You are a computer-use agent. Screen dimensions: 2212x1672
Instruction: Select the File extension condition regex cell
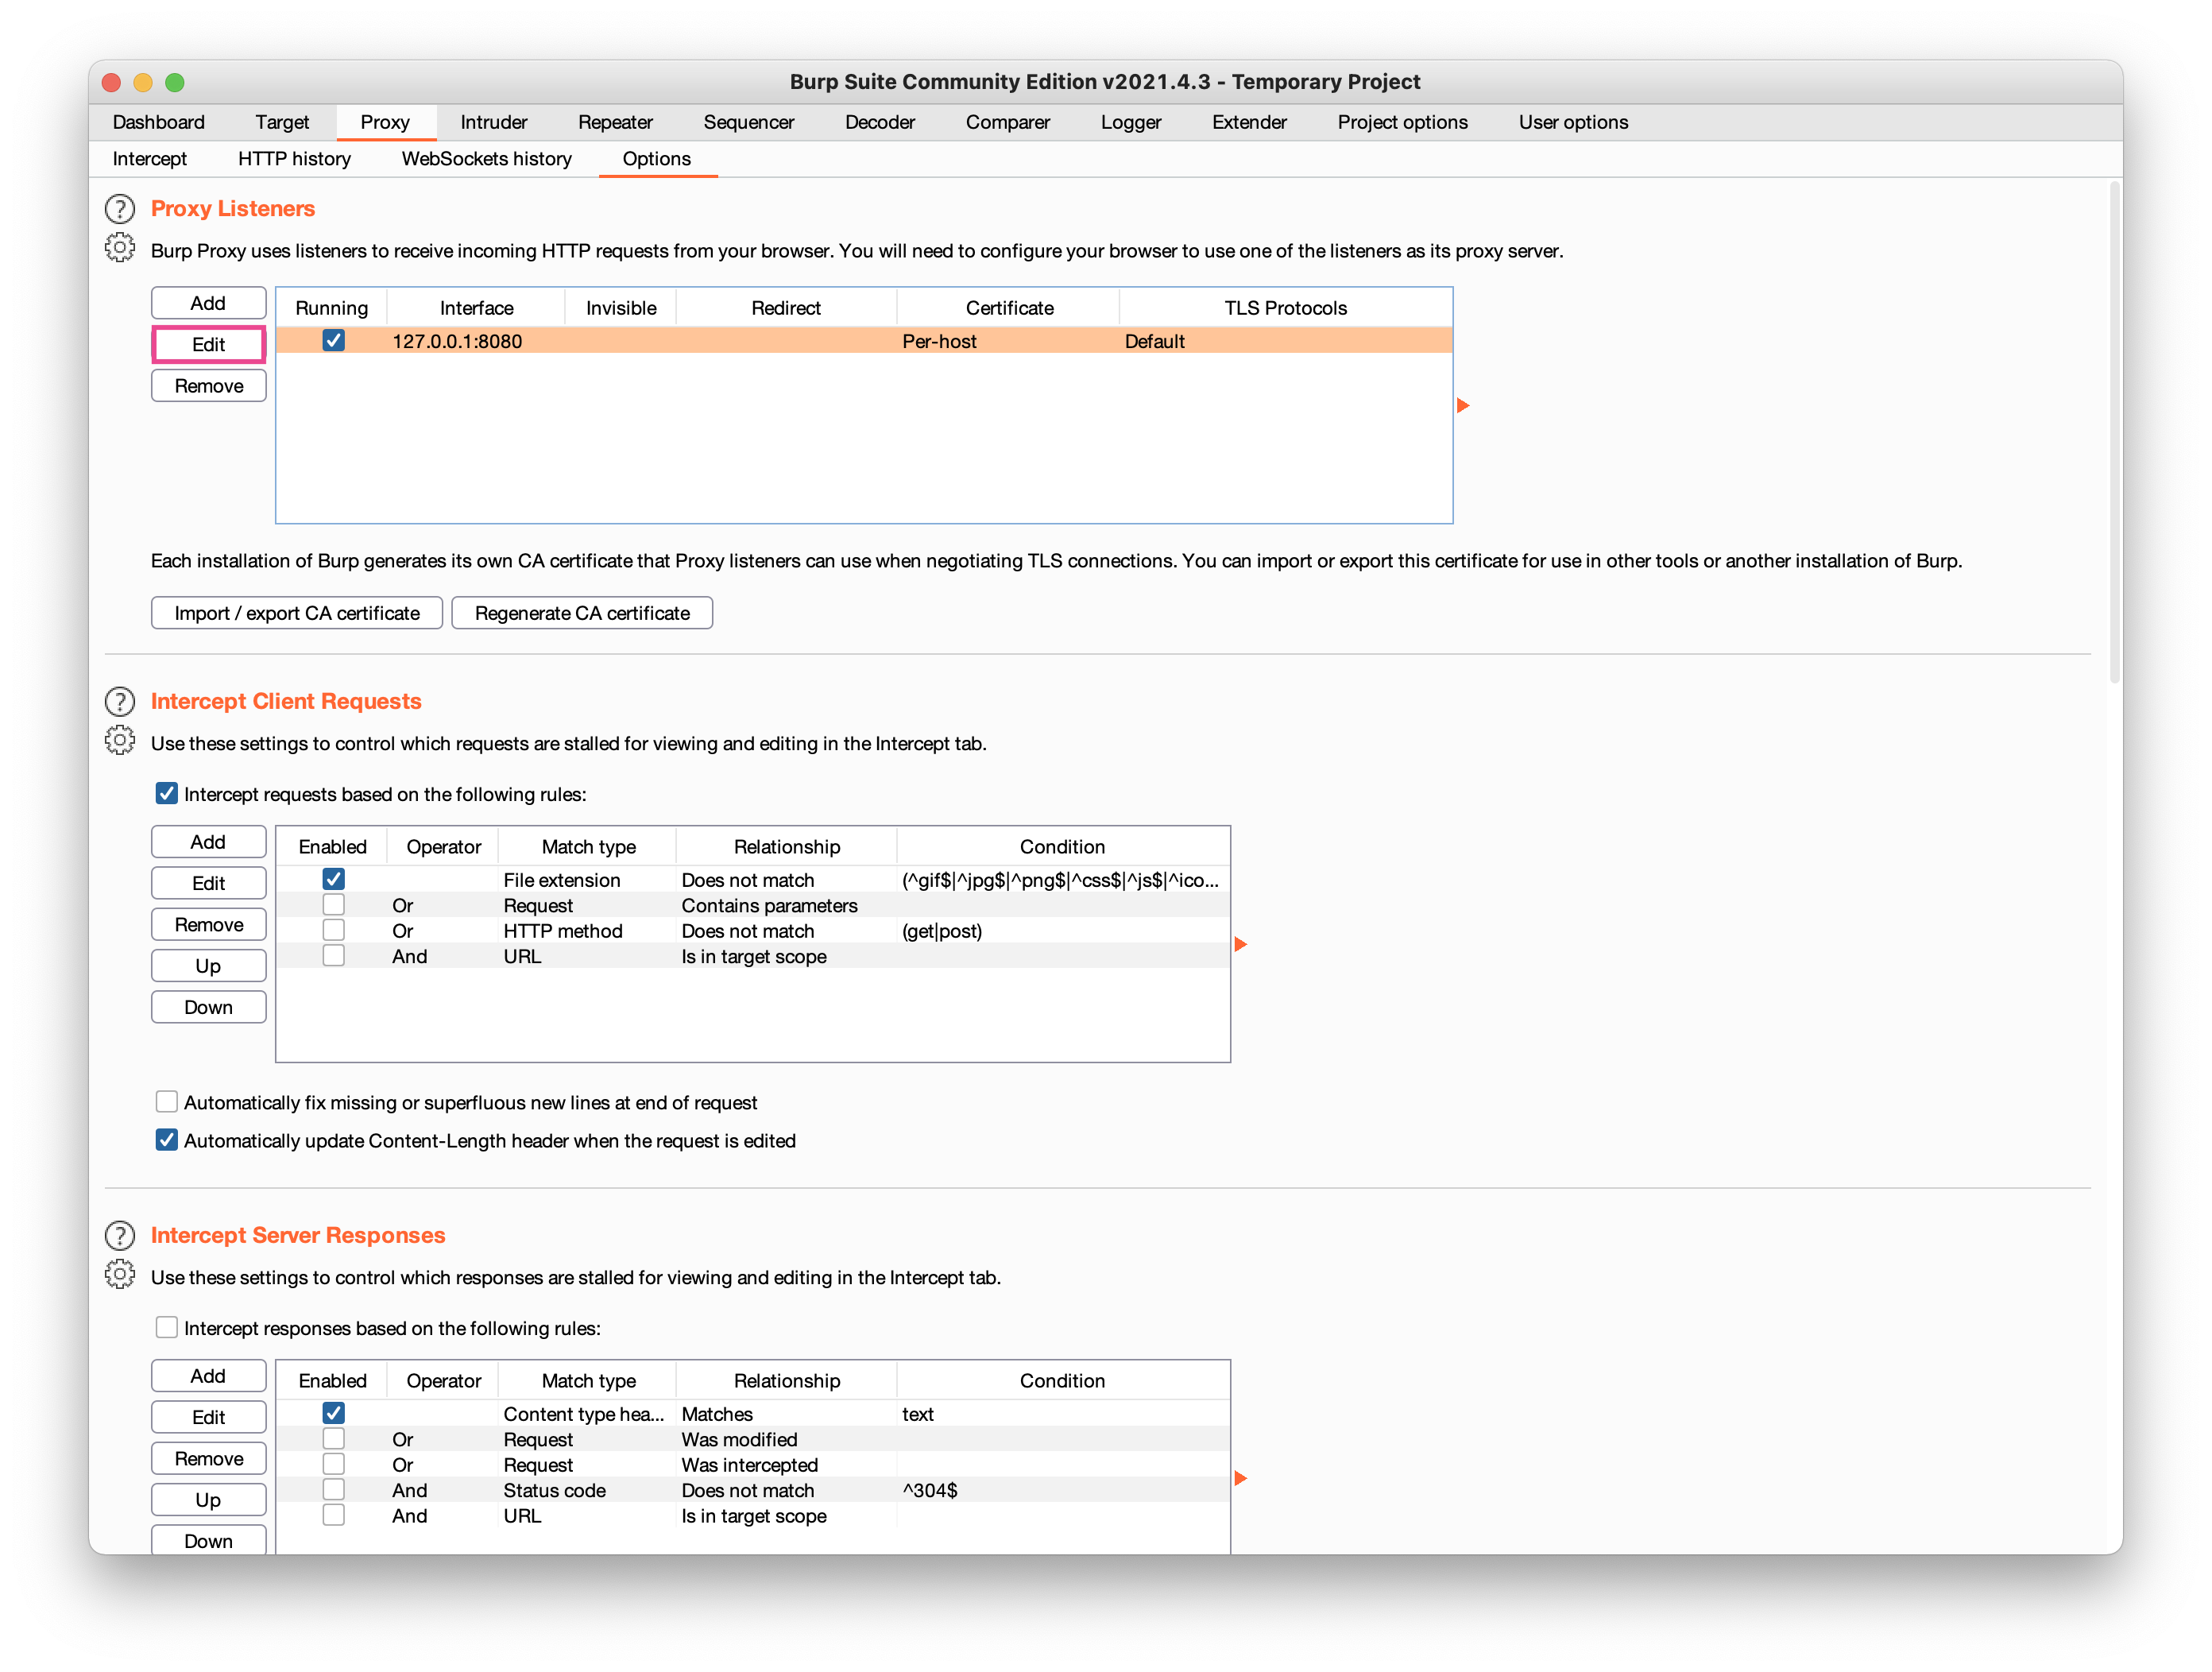point(1063,880)
